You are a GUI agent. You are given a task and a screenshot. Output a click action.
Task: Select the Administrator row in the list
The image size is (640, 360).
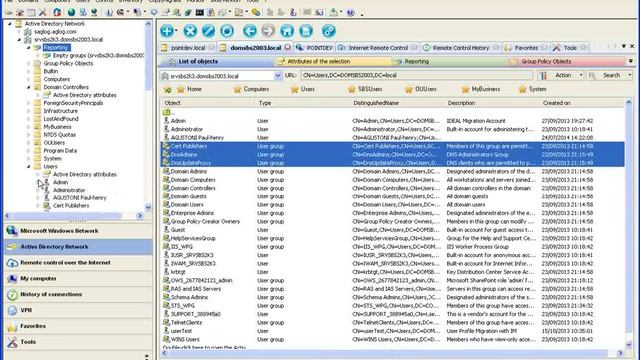click(392, 129)
